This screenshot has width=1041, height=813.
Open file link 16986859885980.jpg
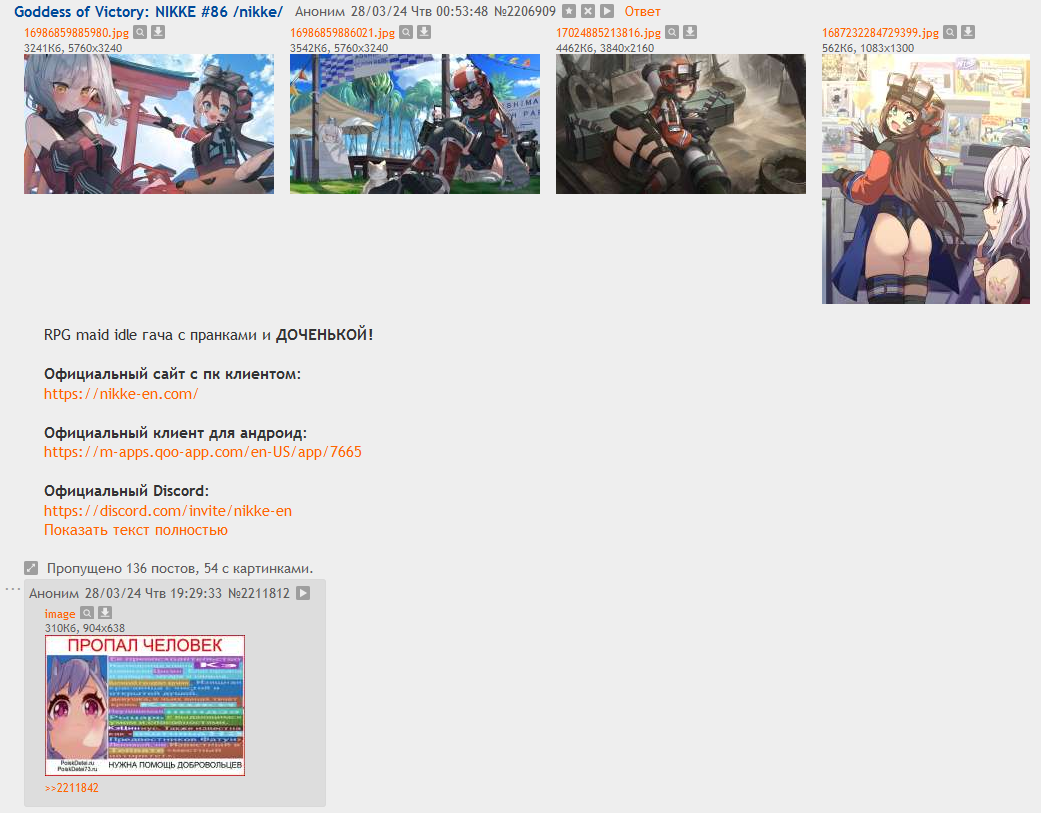click(76, 33)
